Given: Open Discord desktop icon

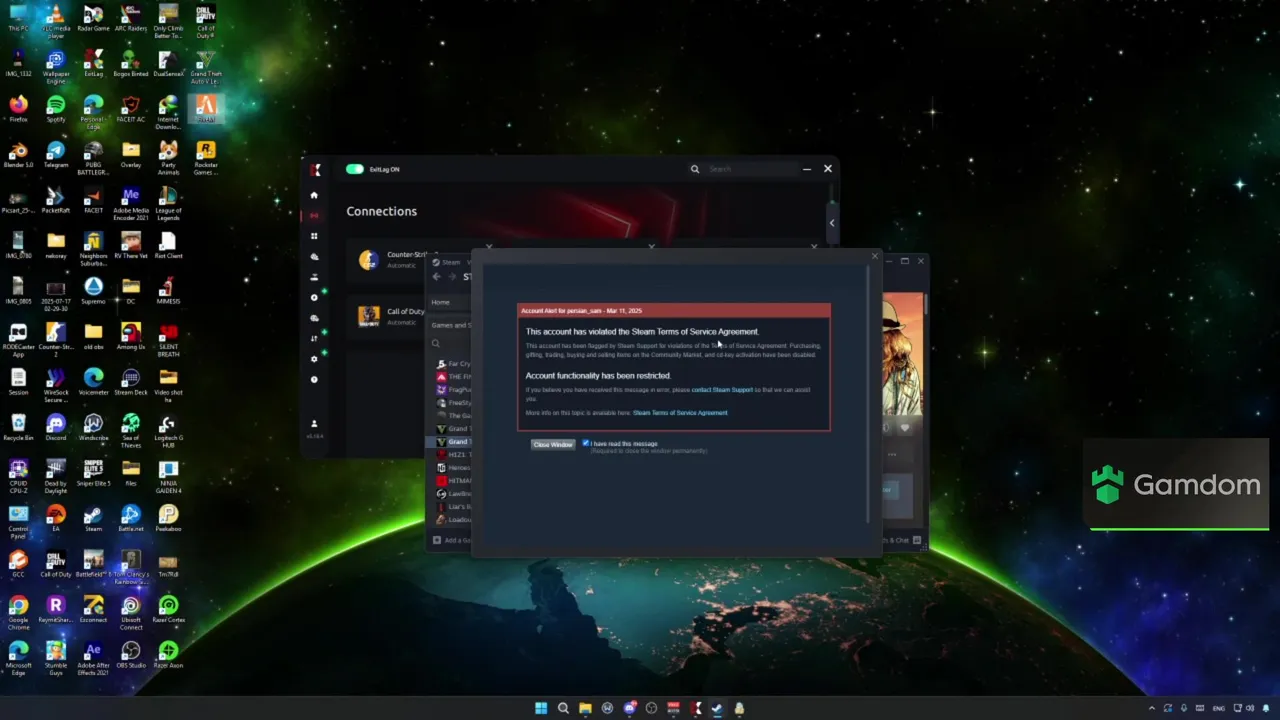Looking at the screenshot, I should (55, 427).
